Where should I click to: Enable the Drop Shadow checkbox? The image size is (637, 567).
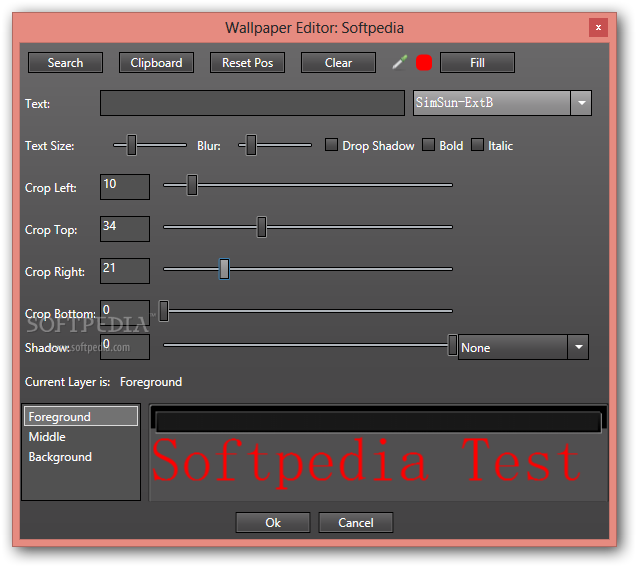coord(331,145)
